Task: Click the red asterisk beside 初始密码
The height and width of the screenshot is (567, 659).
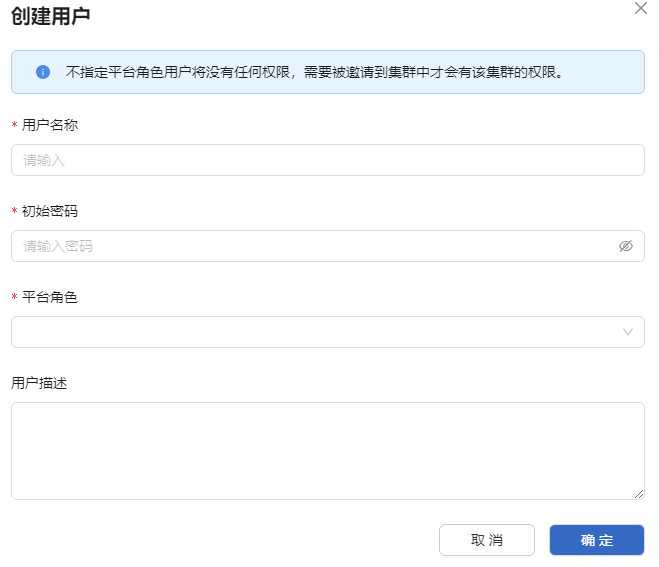Action: coord(14,212)
